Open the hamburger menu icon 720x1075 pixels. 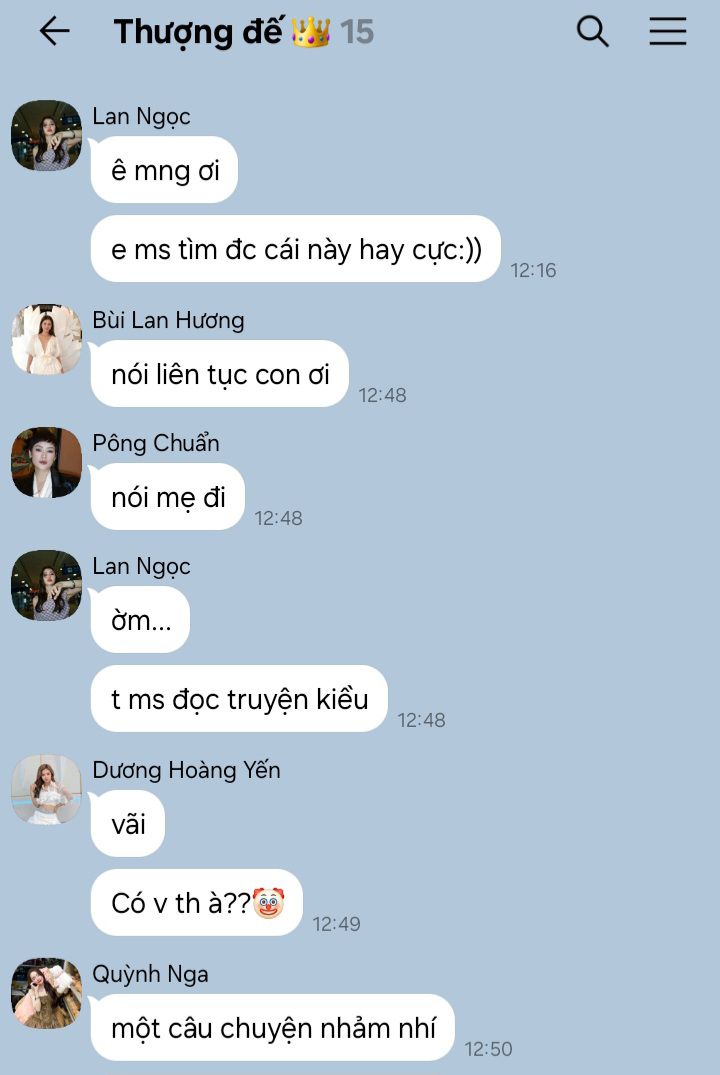668,32
